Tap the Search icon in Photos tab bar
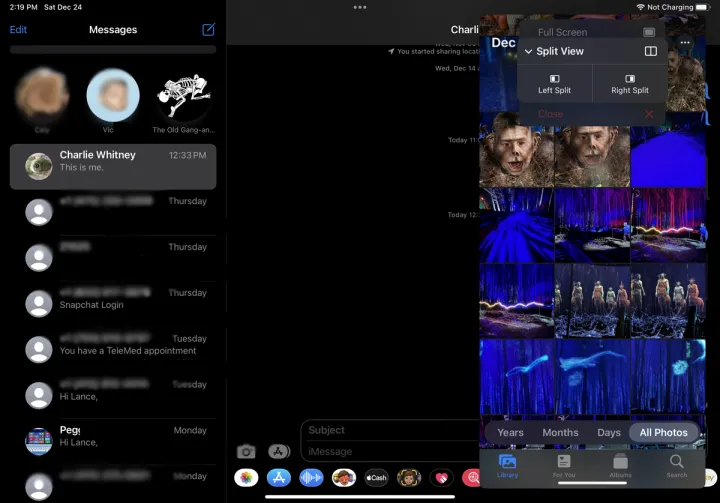Viewport: 720px width, 503px height. coord(677,464)
